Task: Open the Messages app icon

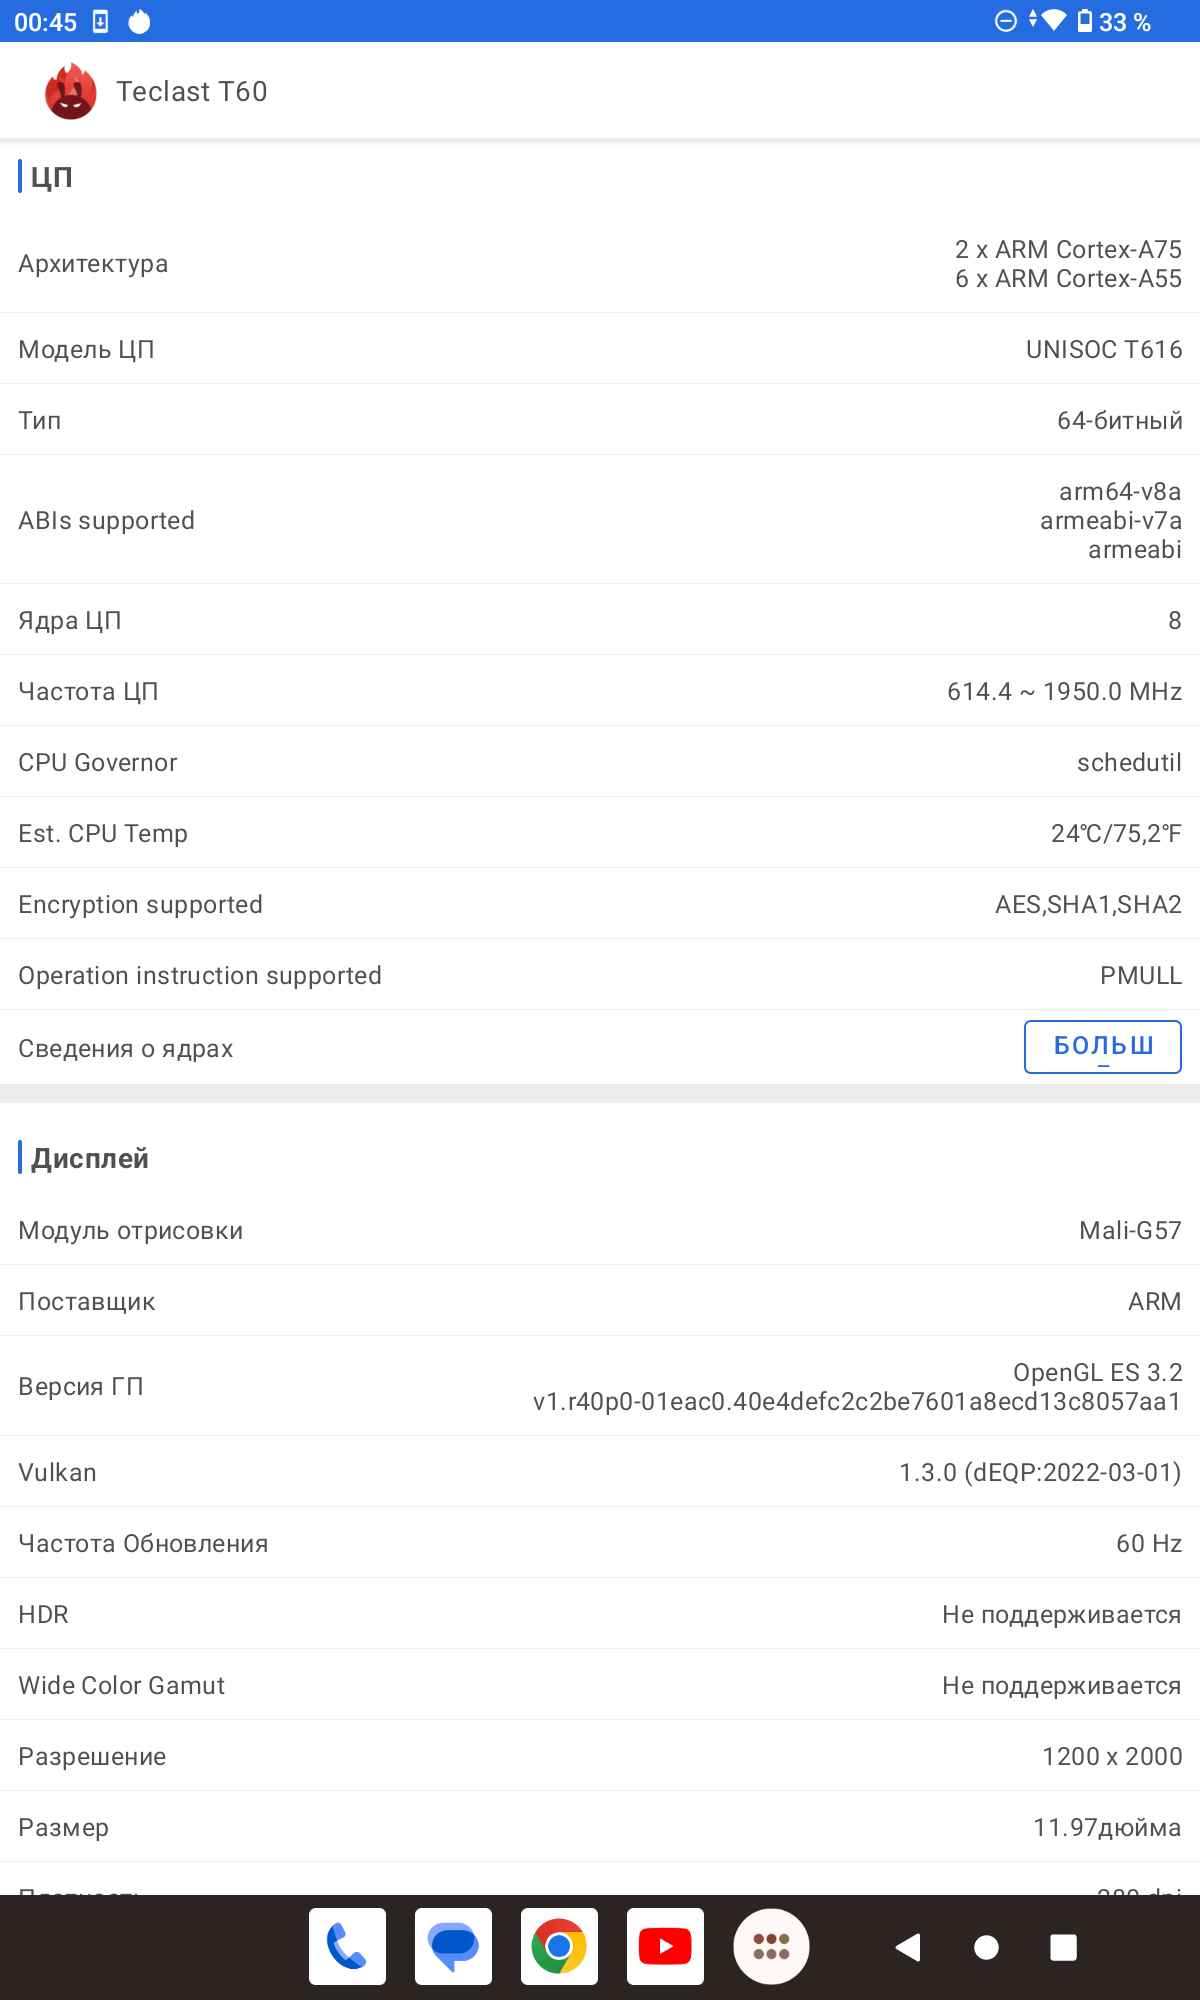Action: point(453,1946)
